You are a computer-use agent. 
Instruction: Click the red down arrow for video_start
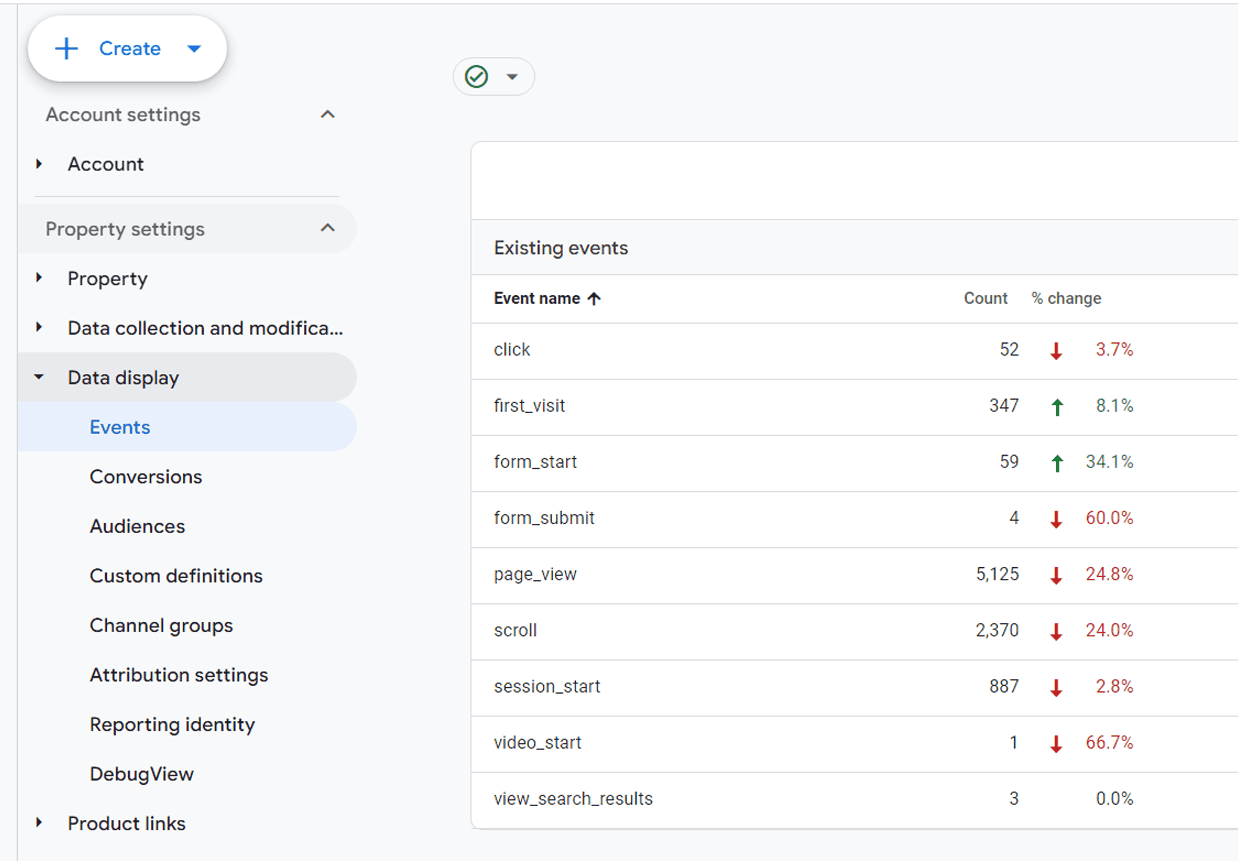point(1056,743)
